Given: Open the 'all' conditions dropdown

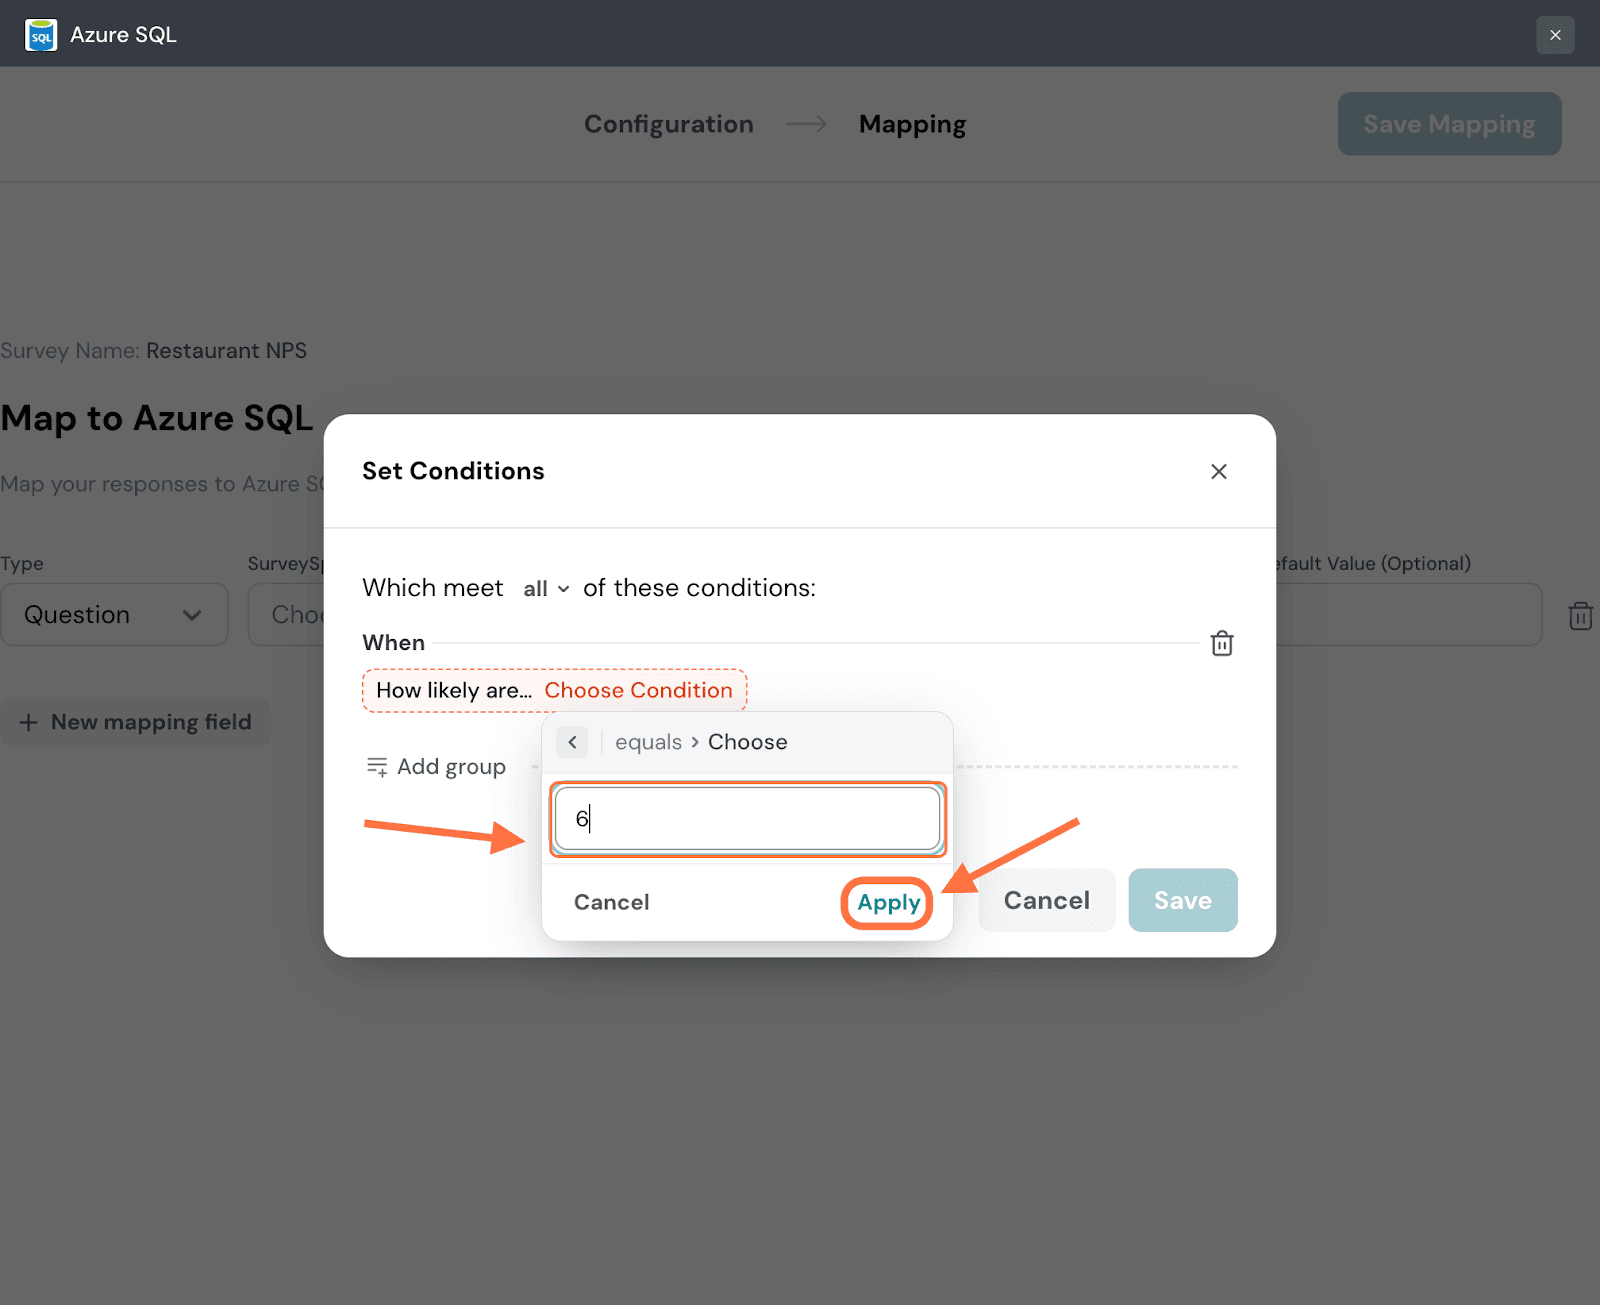Looking at the screenshot, I should (546, 589).
